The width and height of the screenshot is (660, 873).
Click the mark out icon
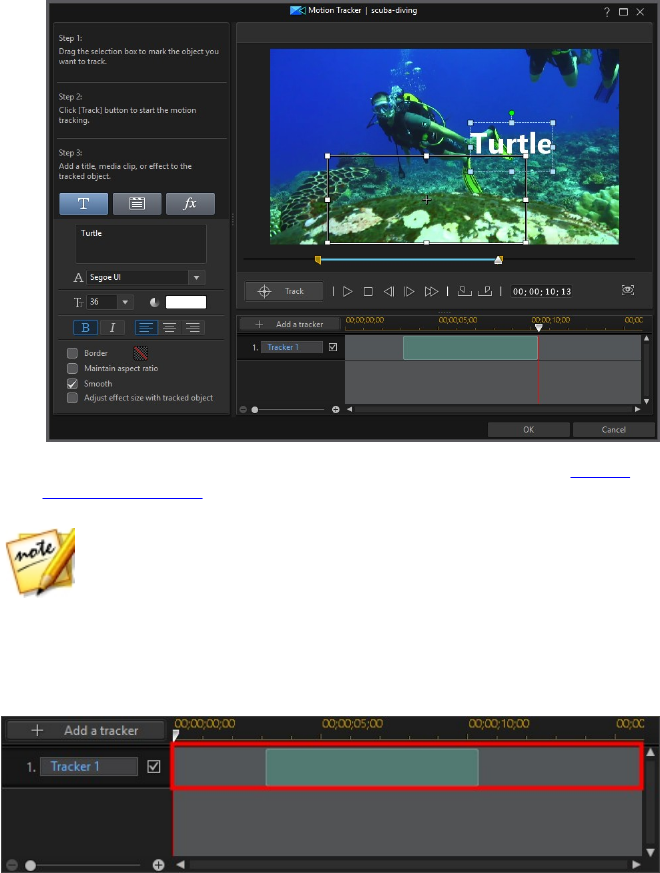[485, 291]
